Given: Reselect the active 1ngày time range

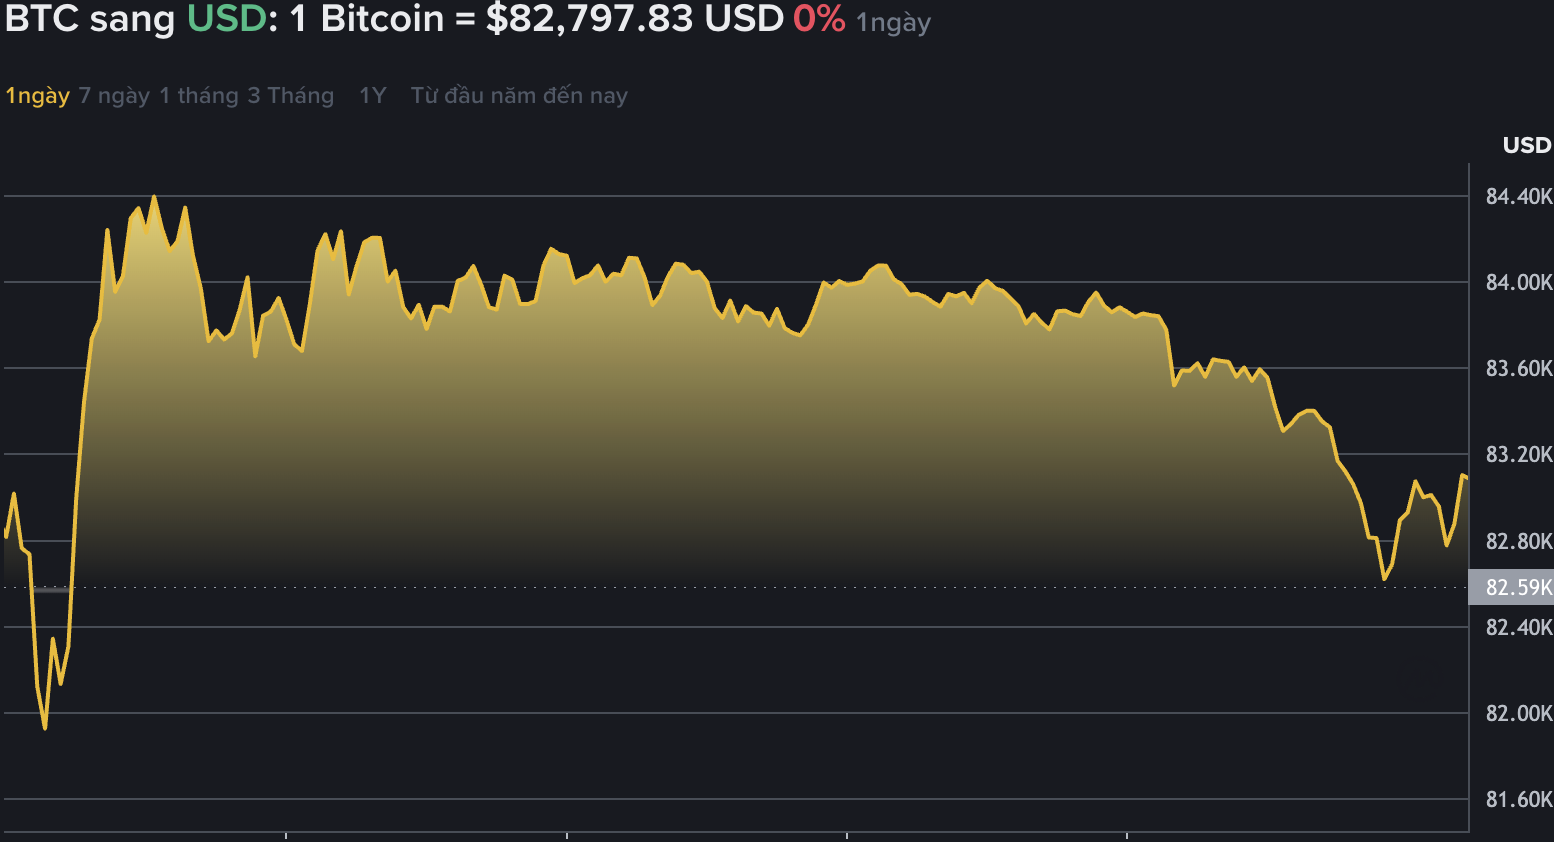Looking at the screenshot, I should [36, 95].
